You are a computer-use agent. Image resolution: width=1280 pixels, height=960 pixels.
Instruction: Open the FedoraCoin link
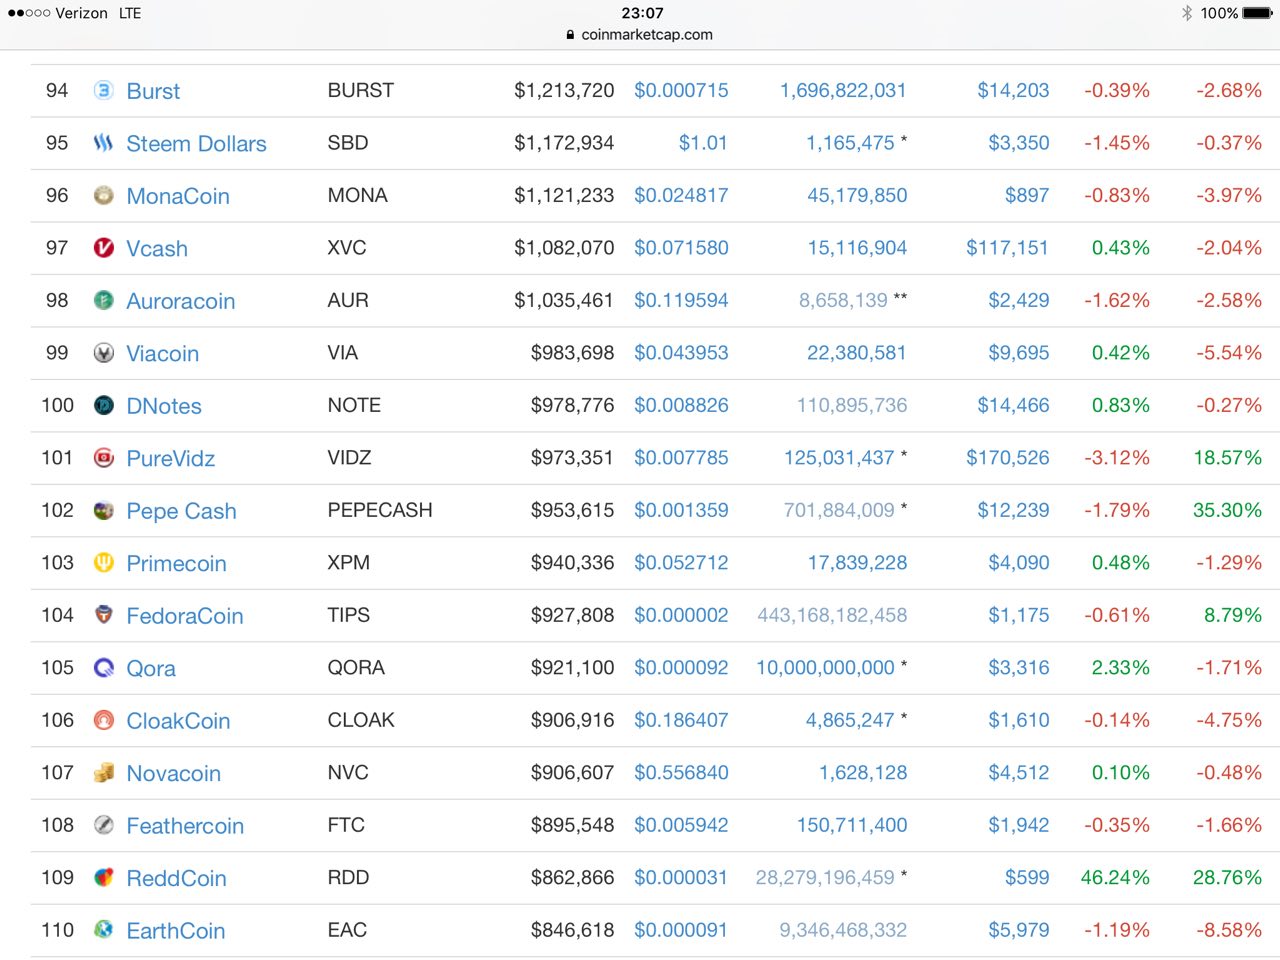[185, 616]
